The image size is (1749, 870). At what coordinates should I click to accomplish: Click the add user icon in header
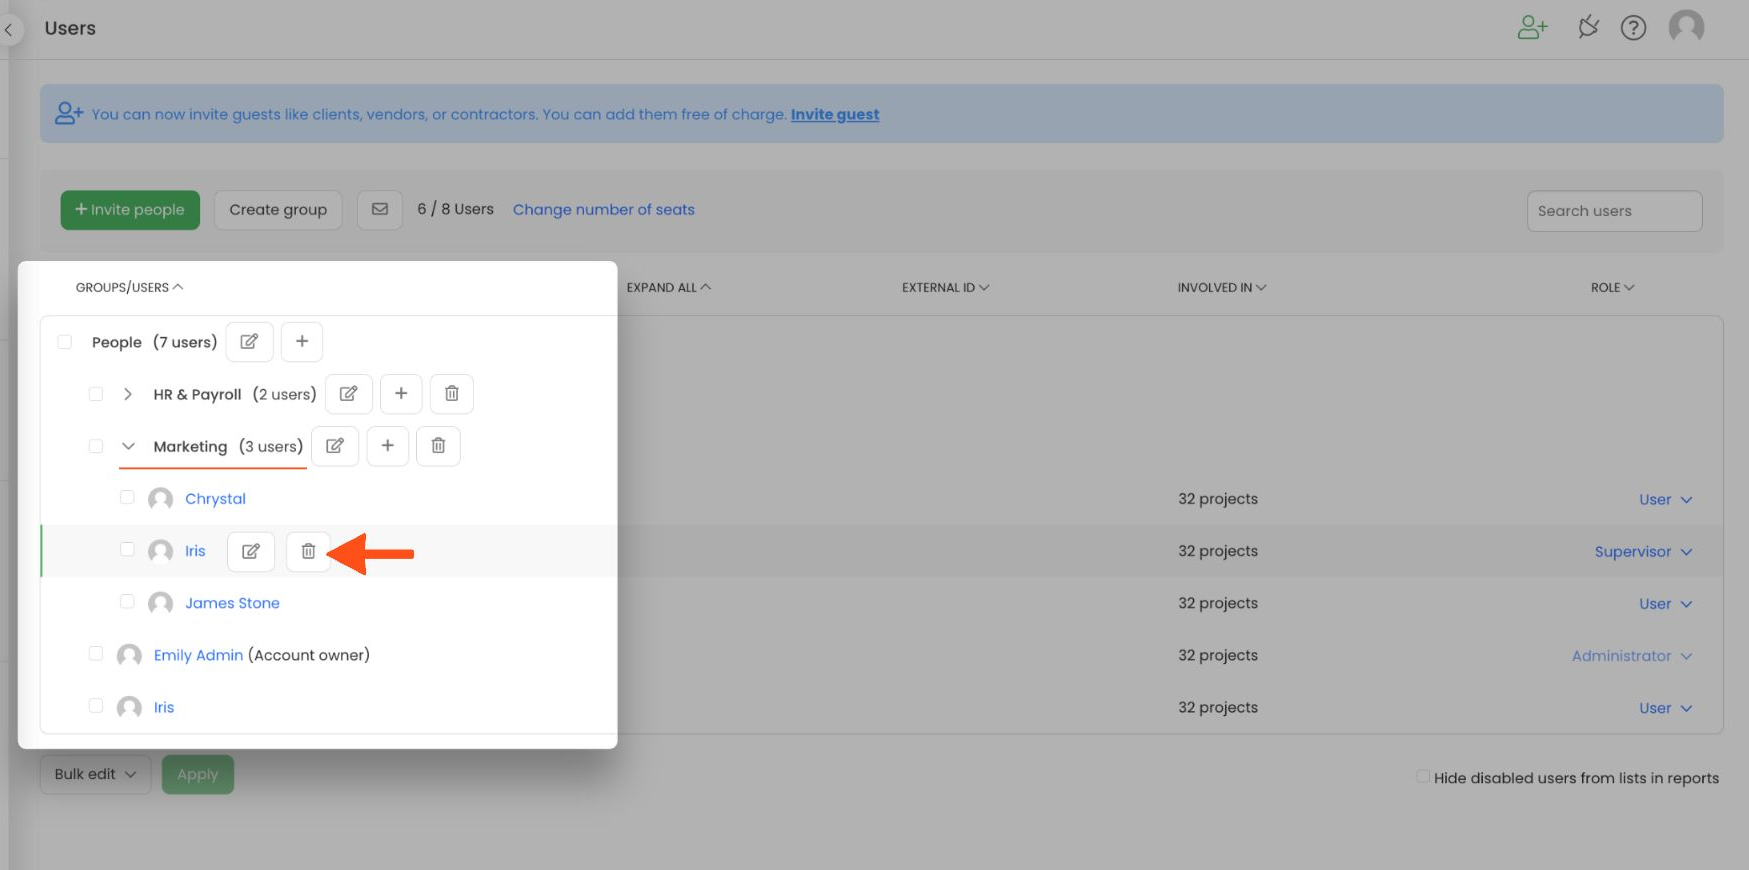(1532, 28)
